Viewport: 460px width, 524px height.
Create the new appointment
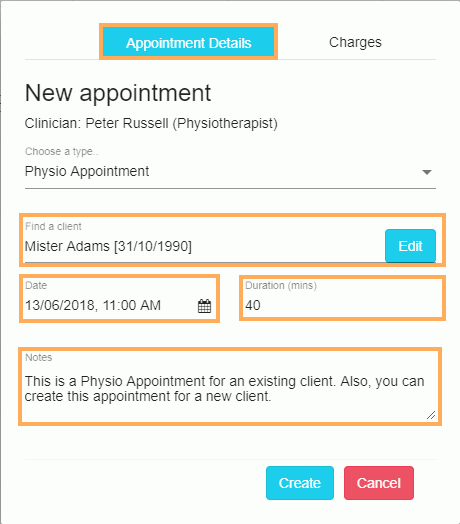pyautogui.click(x=300, y=483)
